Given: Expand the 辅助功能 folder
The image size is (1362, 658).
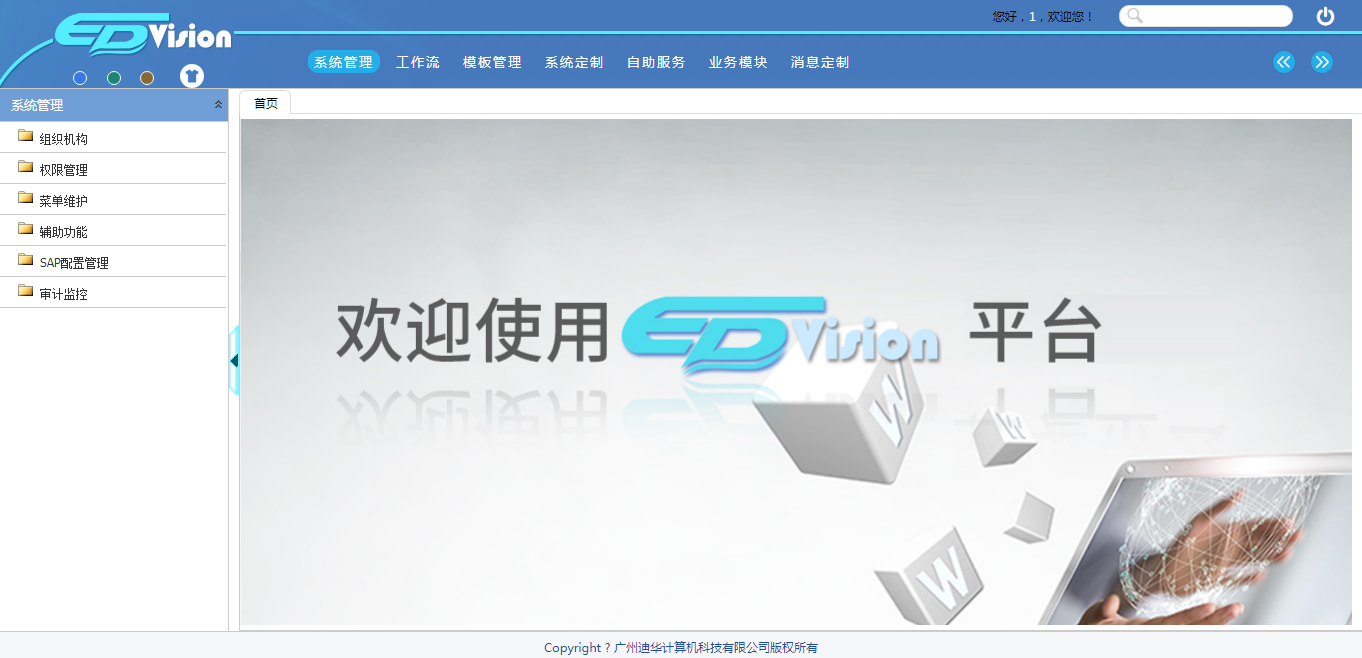Looking at the screenshot, I should coord(113,231).
